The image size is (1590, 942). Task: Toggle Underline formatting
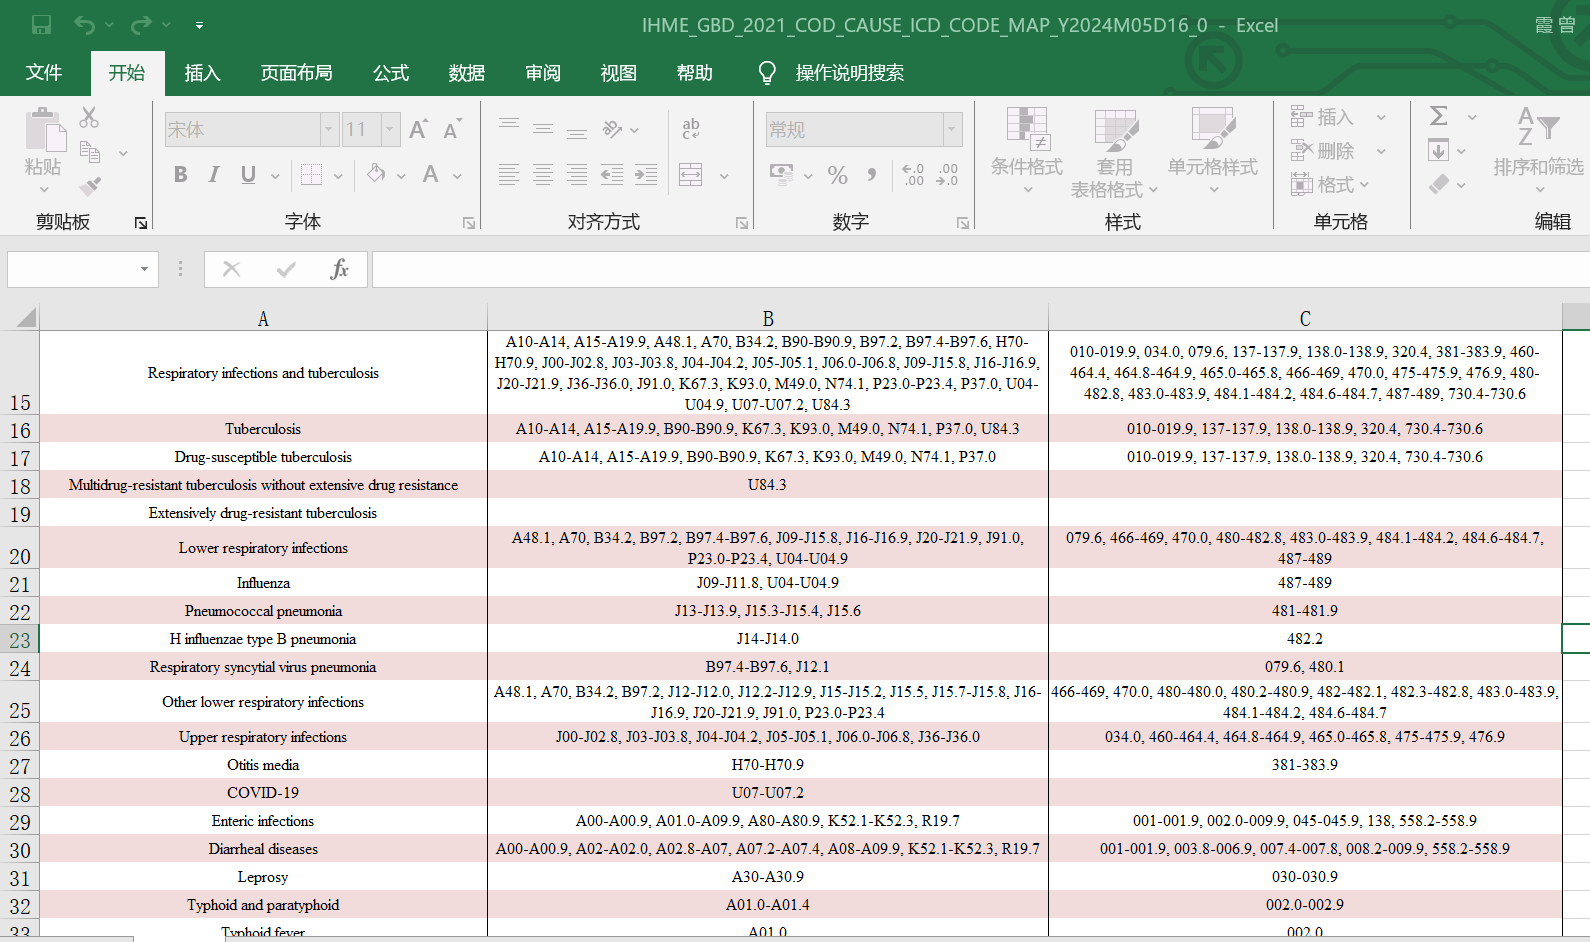point(248,175)
